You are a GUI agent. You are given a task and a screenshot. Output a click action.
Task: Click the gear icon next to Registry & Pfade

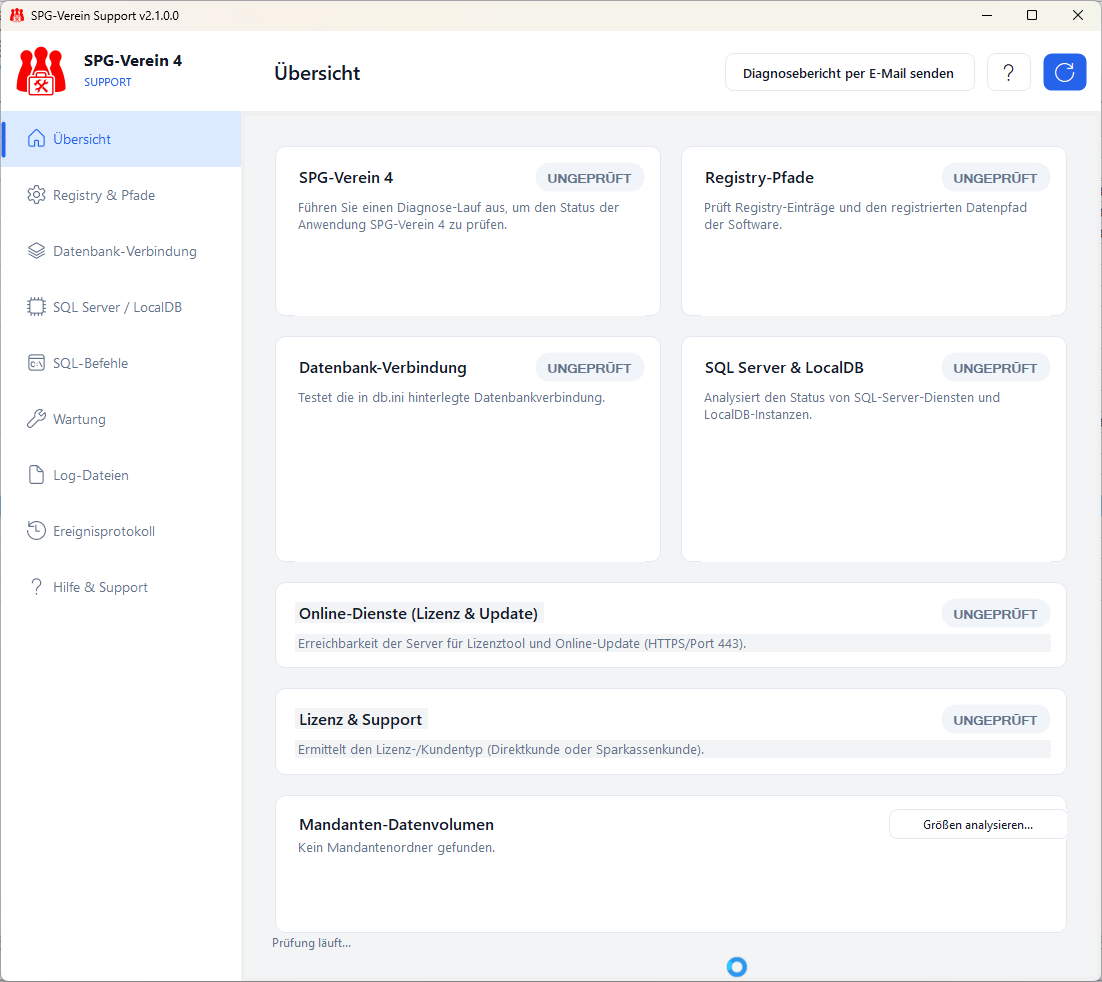(36, 195)
